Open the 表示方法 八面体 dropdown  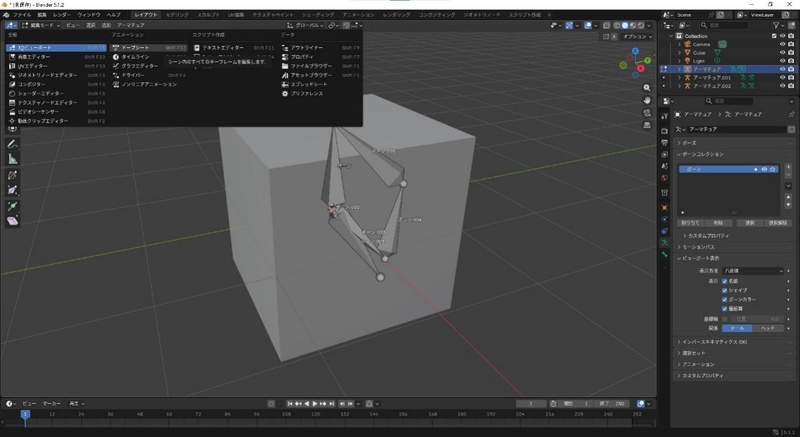[753, 271]
